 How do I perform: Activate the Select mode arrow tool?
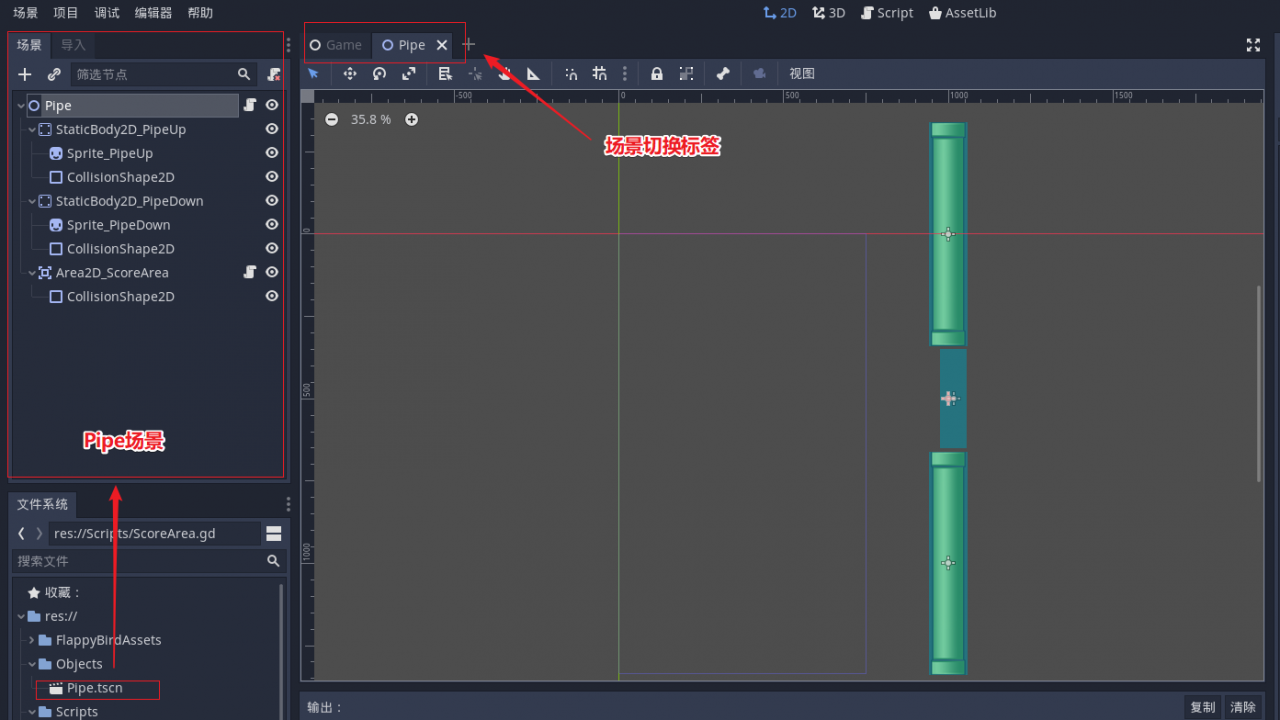pos(313,73)
